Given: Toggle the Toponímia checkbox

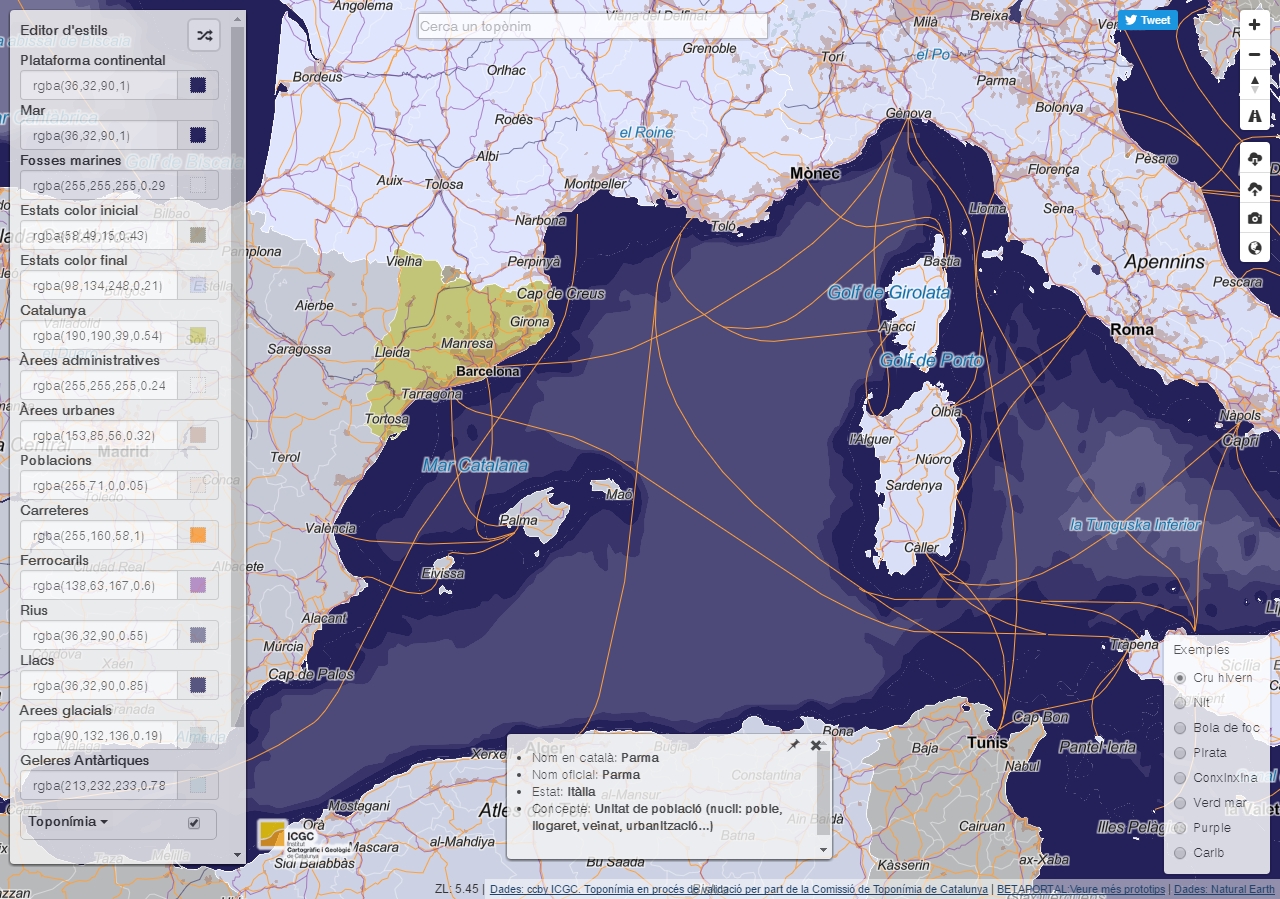Looking at the screenshot, I should point(194,823).
